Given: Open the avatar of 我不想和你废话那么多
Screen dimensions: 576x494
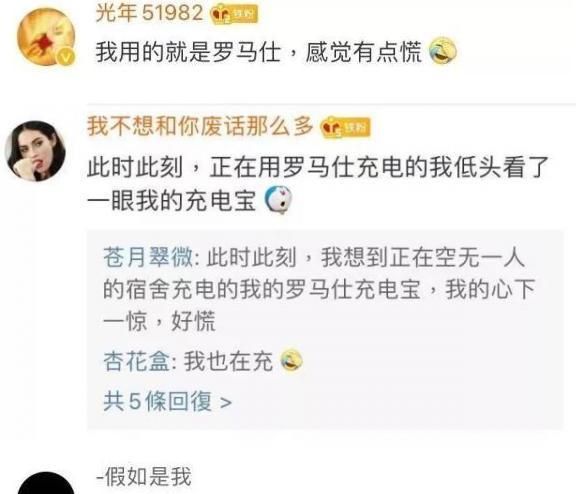Looking at the screenshot, I should 36,151.
